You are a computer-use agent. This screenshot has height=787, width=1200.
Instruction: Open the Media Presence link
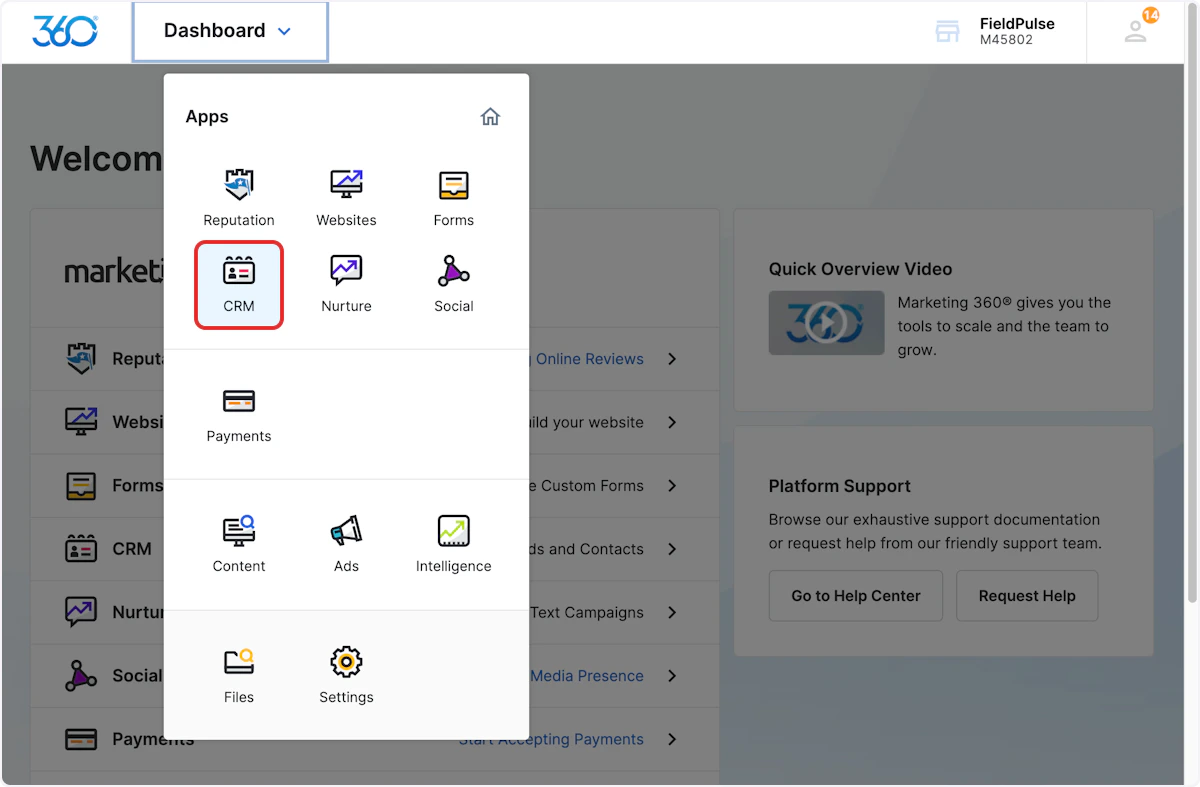(x=587, y=676)
